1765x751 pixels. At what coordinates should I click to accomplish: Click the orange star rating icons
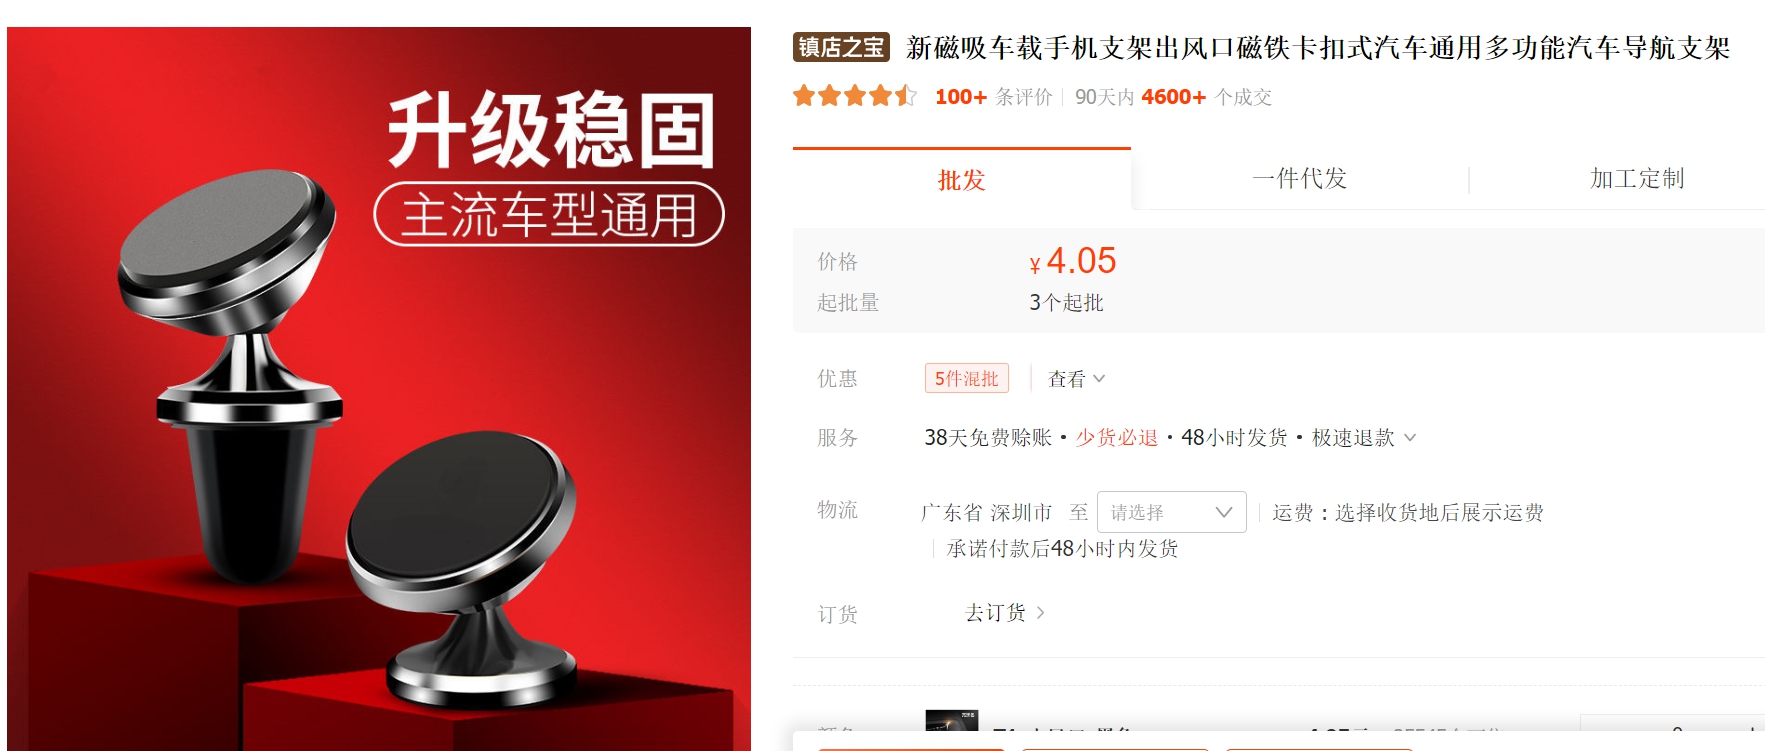[x=855, y=96]
